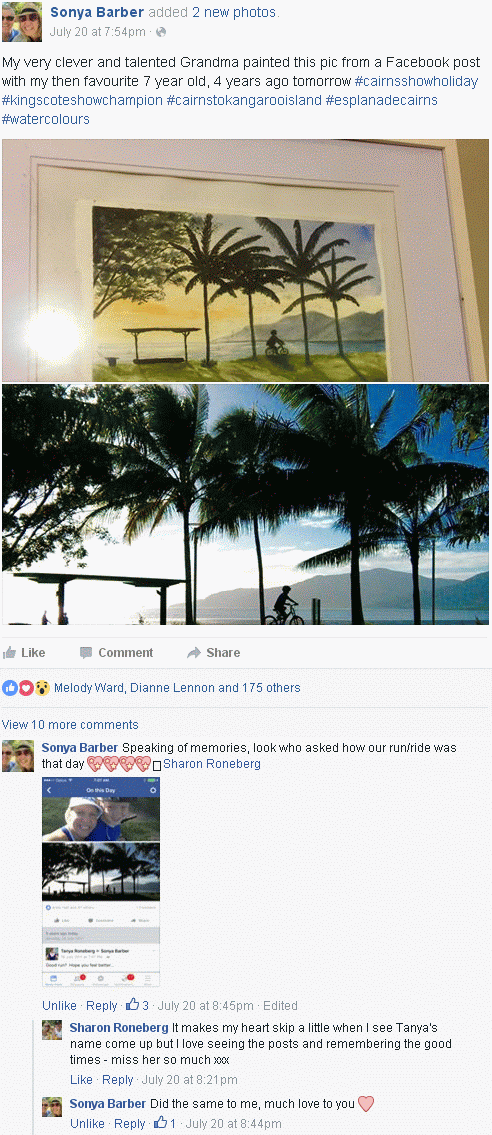
Task: Open the reaction emoji icons summary
Action: point(25,688)
